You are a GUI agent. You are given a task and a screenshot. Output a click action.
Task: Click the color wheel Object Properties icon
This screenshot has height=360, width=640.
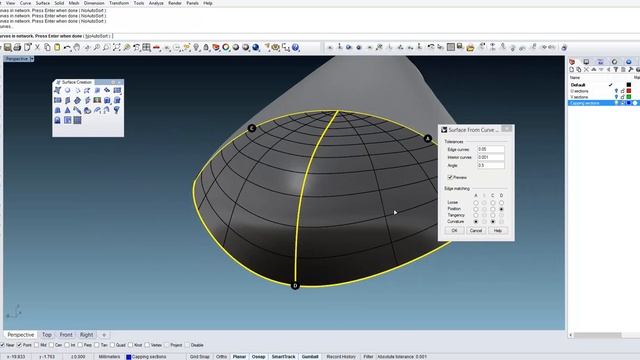(x=226, y=47)
